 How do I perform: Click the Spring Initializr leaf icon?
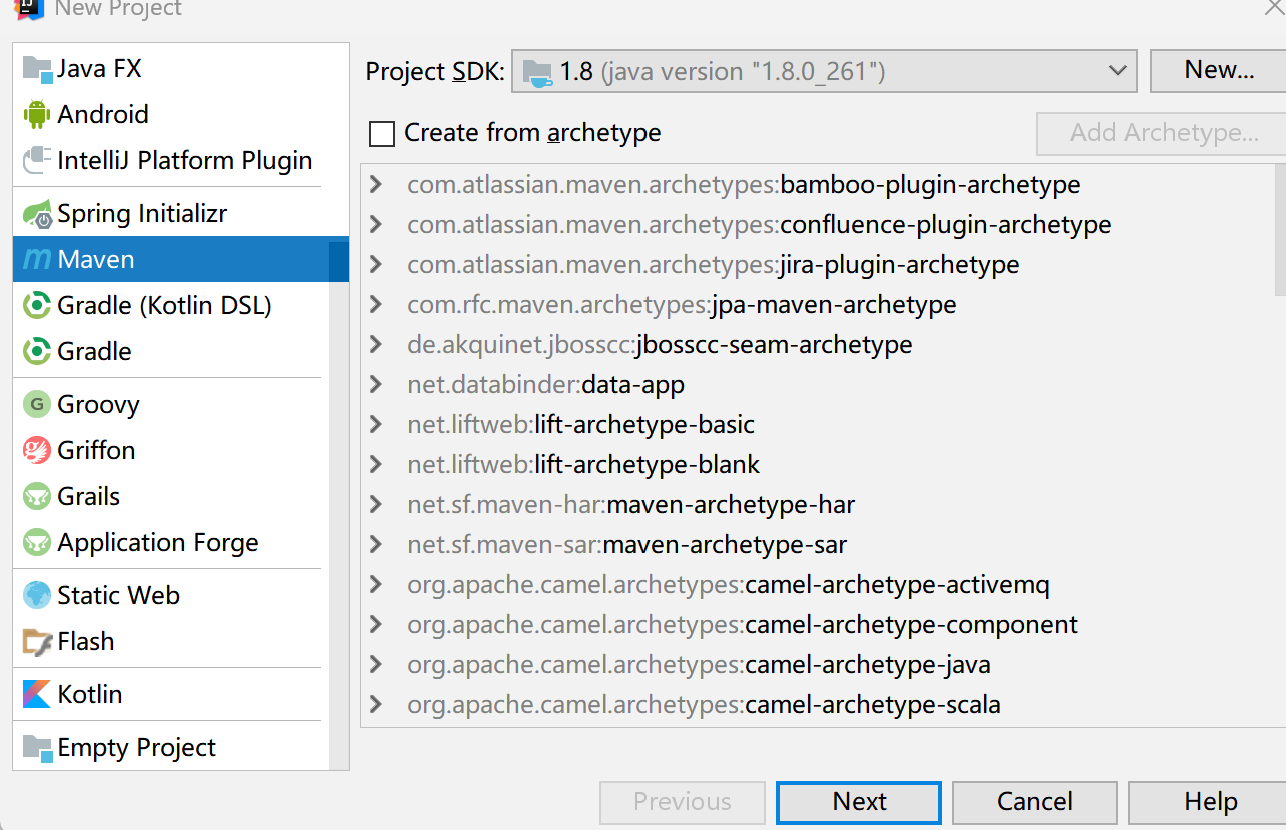[38, 214]
